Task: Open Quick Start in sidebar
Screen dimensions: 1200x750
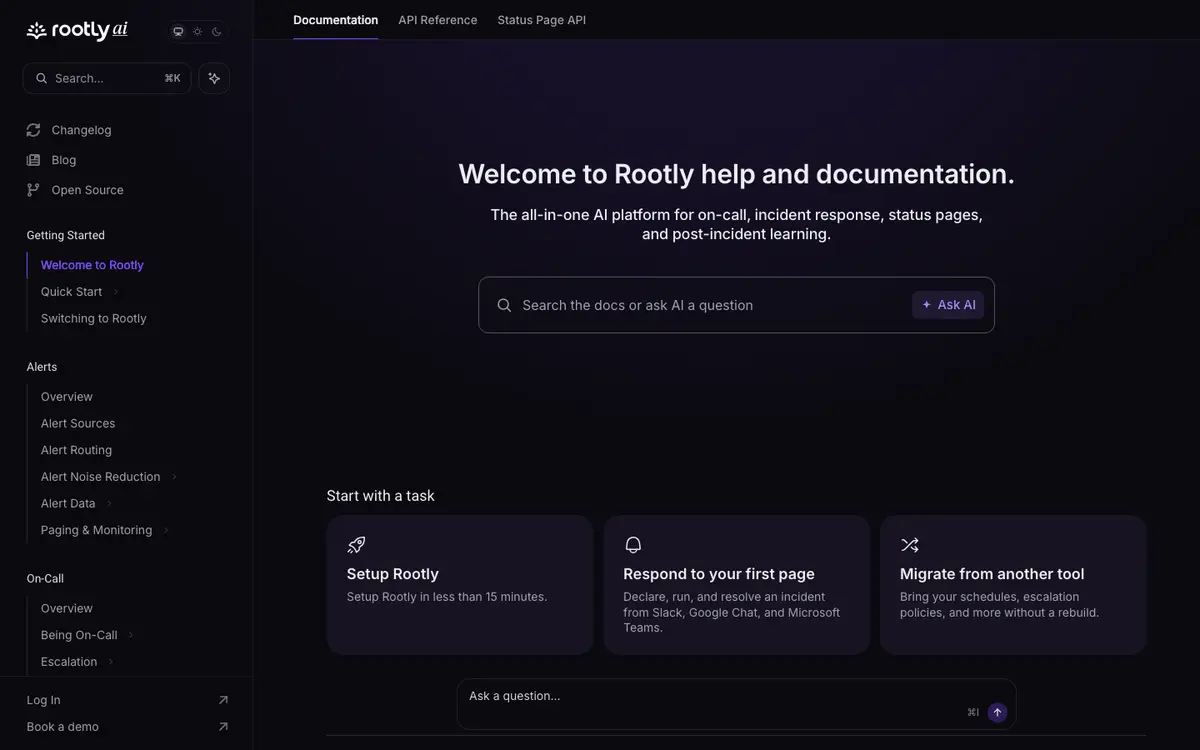Action: pos(71,292)
